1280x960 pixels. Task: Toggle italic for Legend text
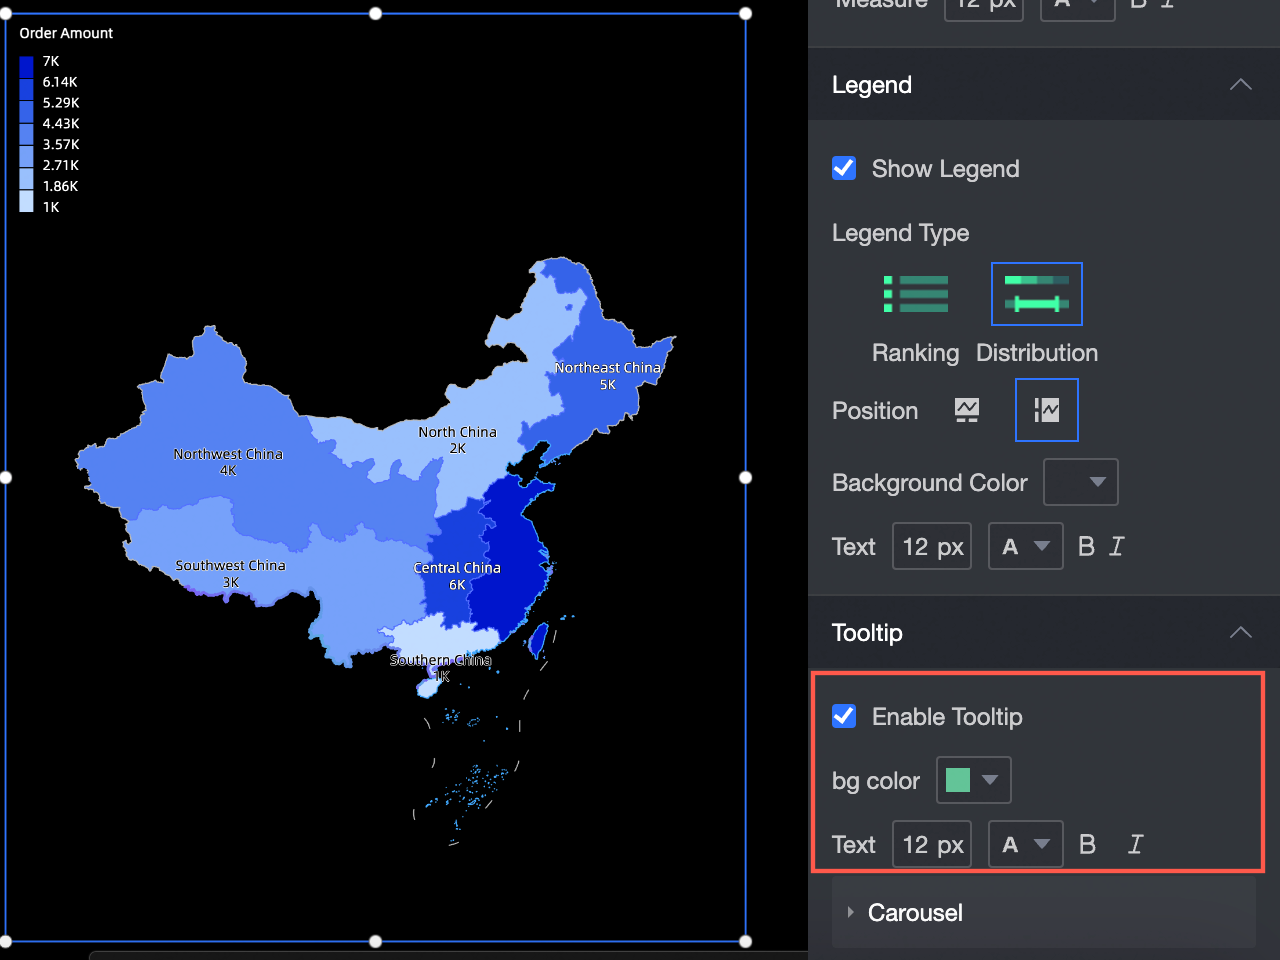point(1117,547)
